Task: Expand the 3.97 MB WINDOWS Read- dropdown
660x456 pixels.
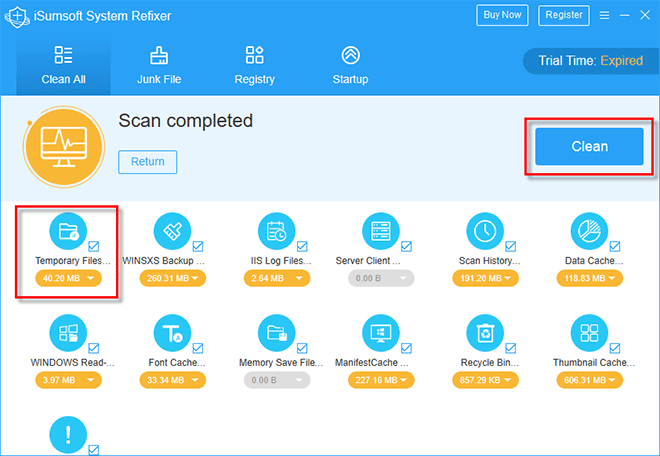Action: point(68,380)
